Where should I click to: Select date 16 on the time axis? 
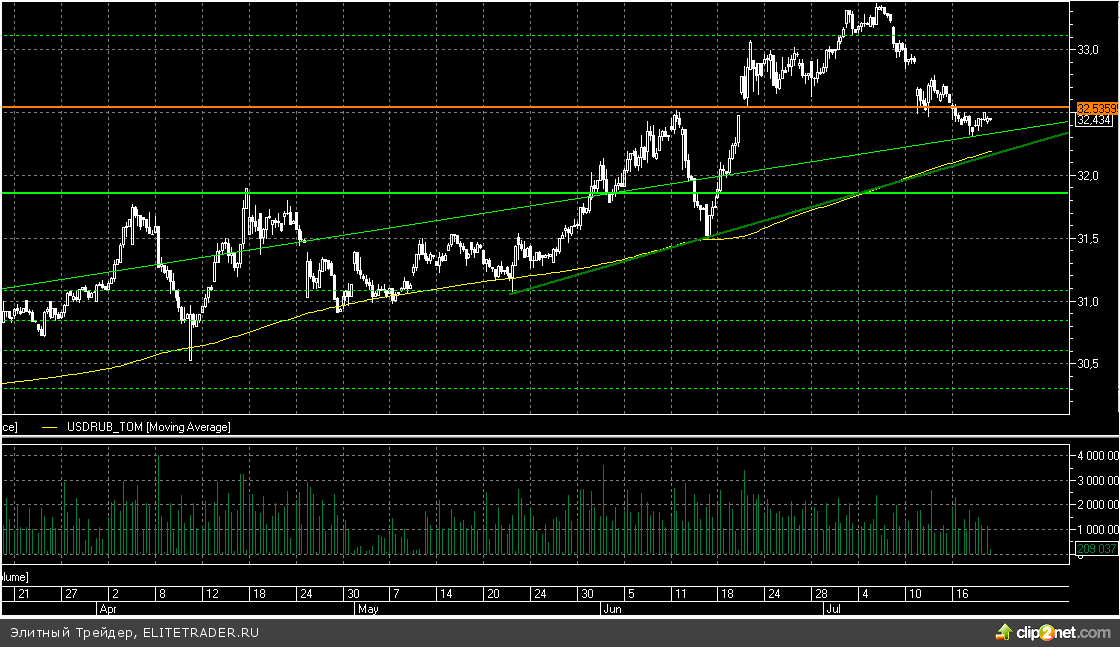pos(961,593)
